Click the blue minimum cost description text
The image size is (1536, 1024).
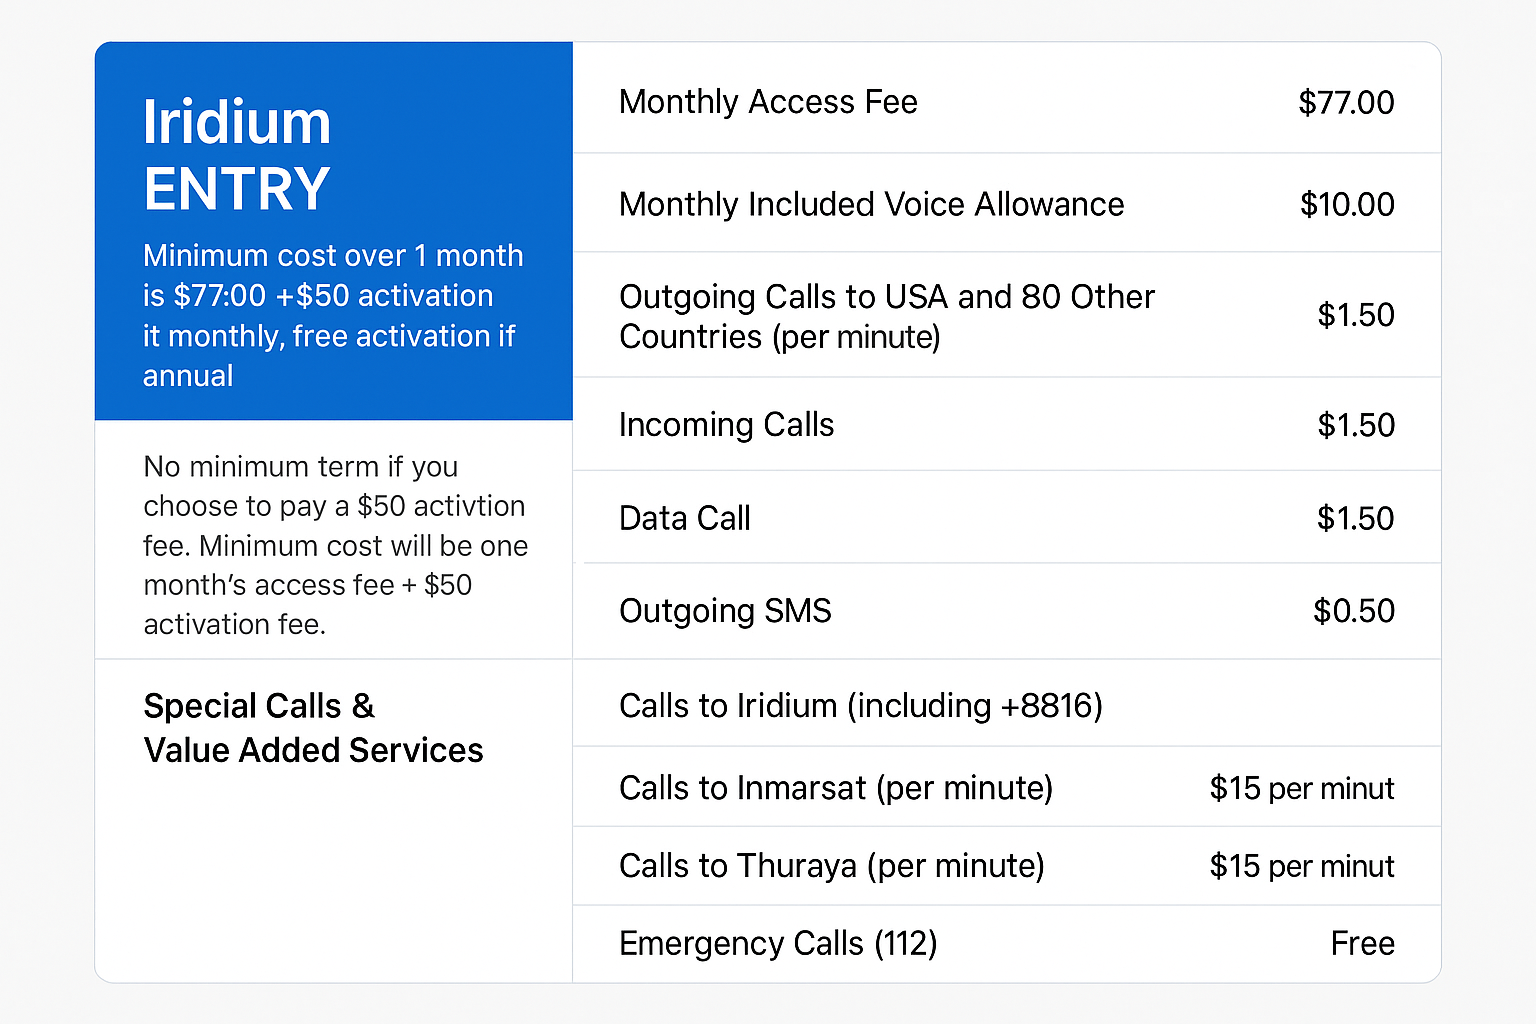point(332,315)
